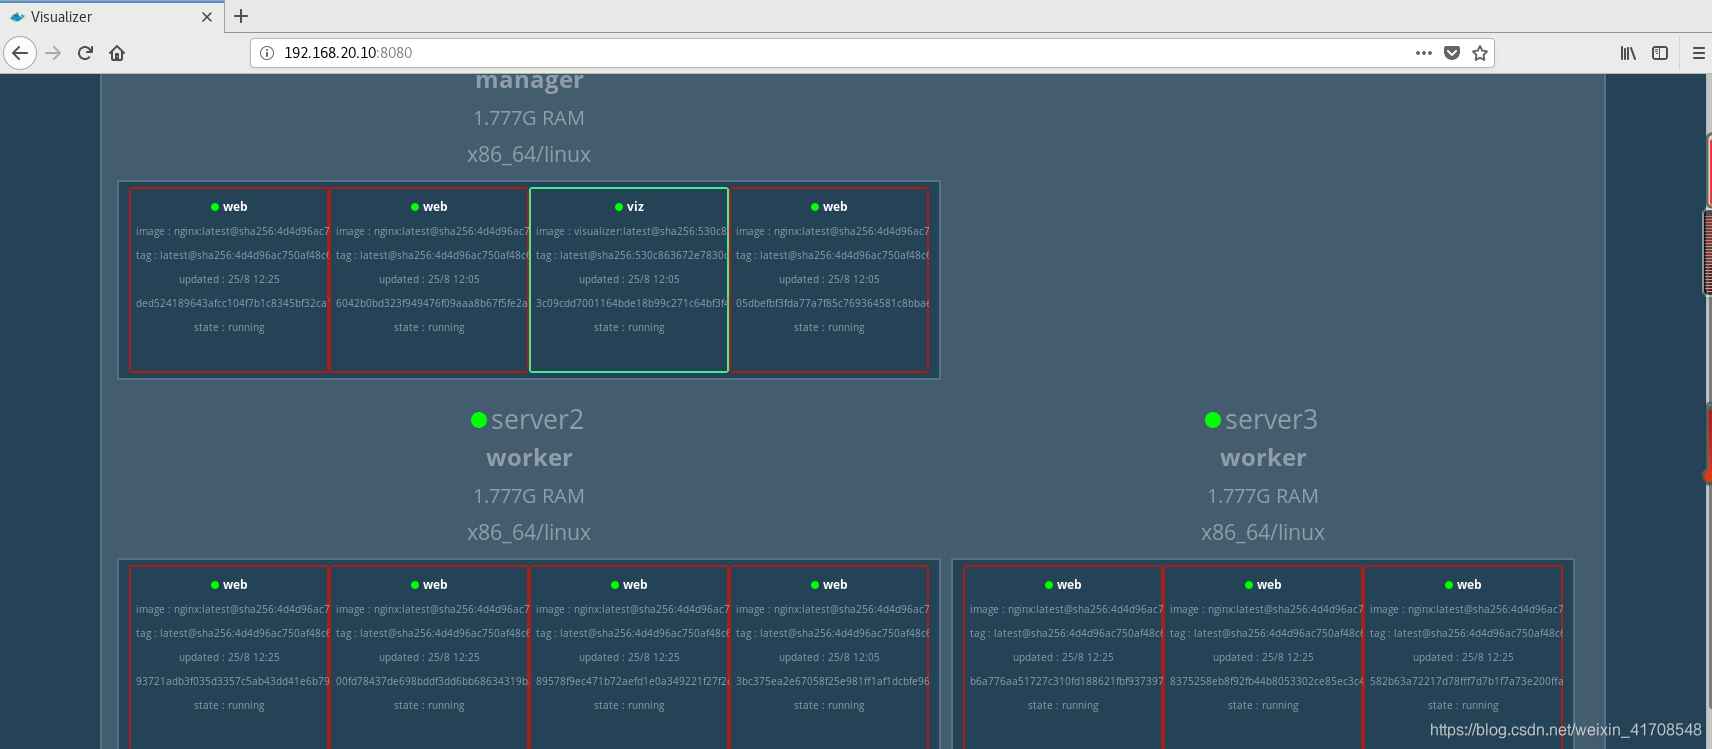This screenshot has height=749, width=1712.
Task: Click web task b6a776aa on server3
Action: click(1063, 657)
